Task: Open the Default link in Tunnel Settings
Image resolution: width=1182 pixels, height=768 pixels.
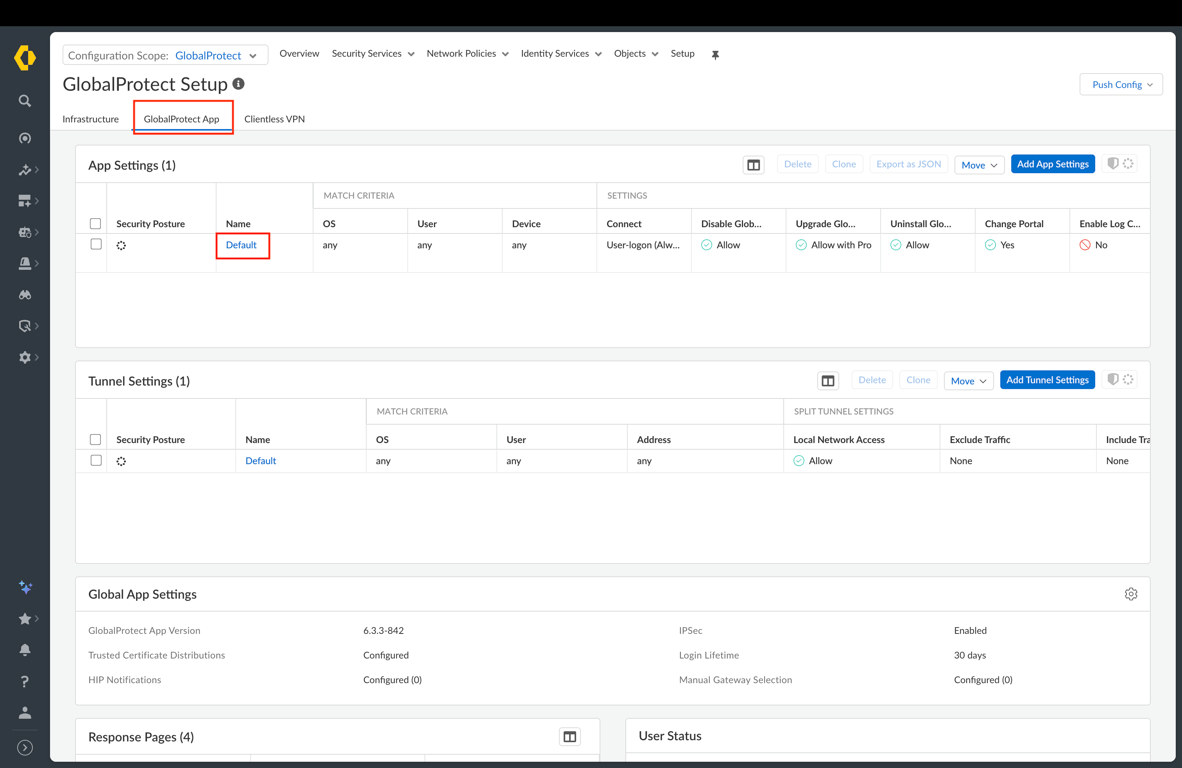Action: 261,460
